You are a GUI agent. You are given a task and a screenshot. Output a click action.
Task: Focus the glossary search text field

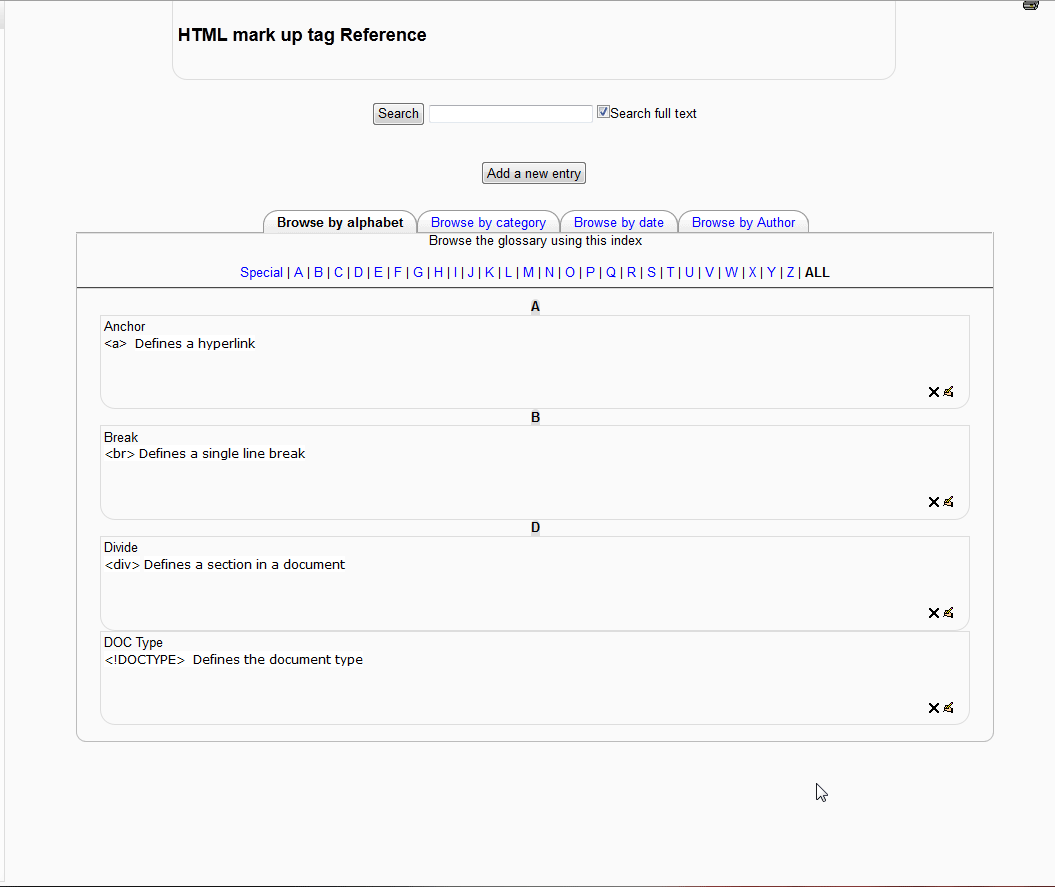point(510,114)
